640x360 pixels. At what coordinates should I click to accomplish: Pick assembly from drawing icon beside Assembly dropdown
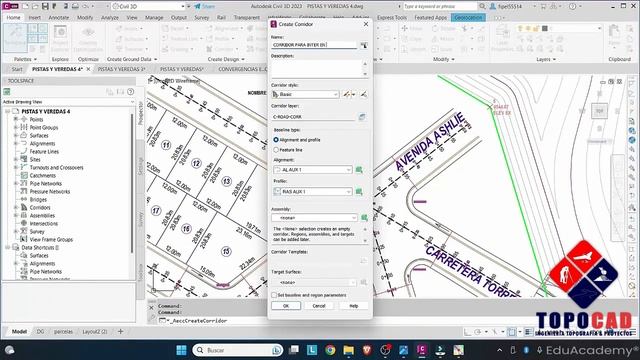(x=364, y=218)
